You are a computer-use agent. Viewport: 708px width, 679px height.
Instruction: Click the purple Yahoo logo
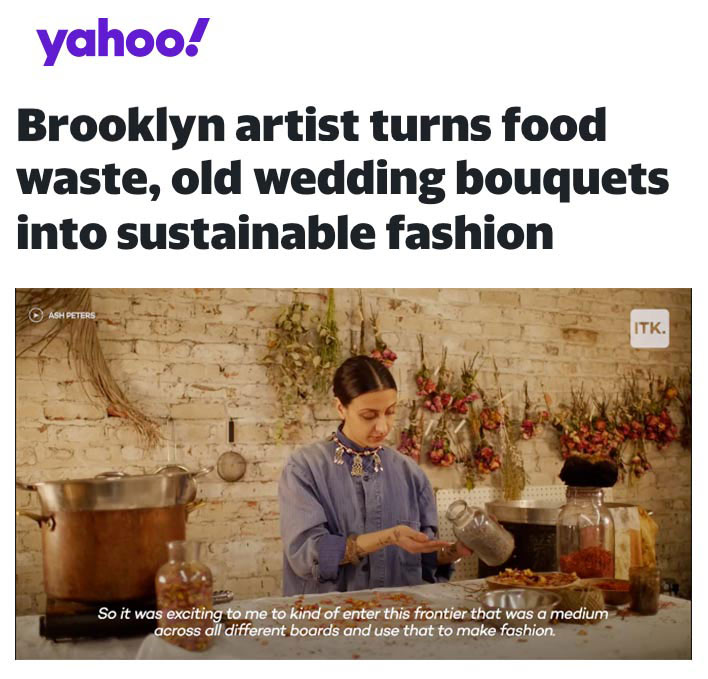(x=123, y=41)
